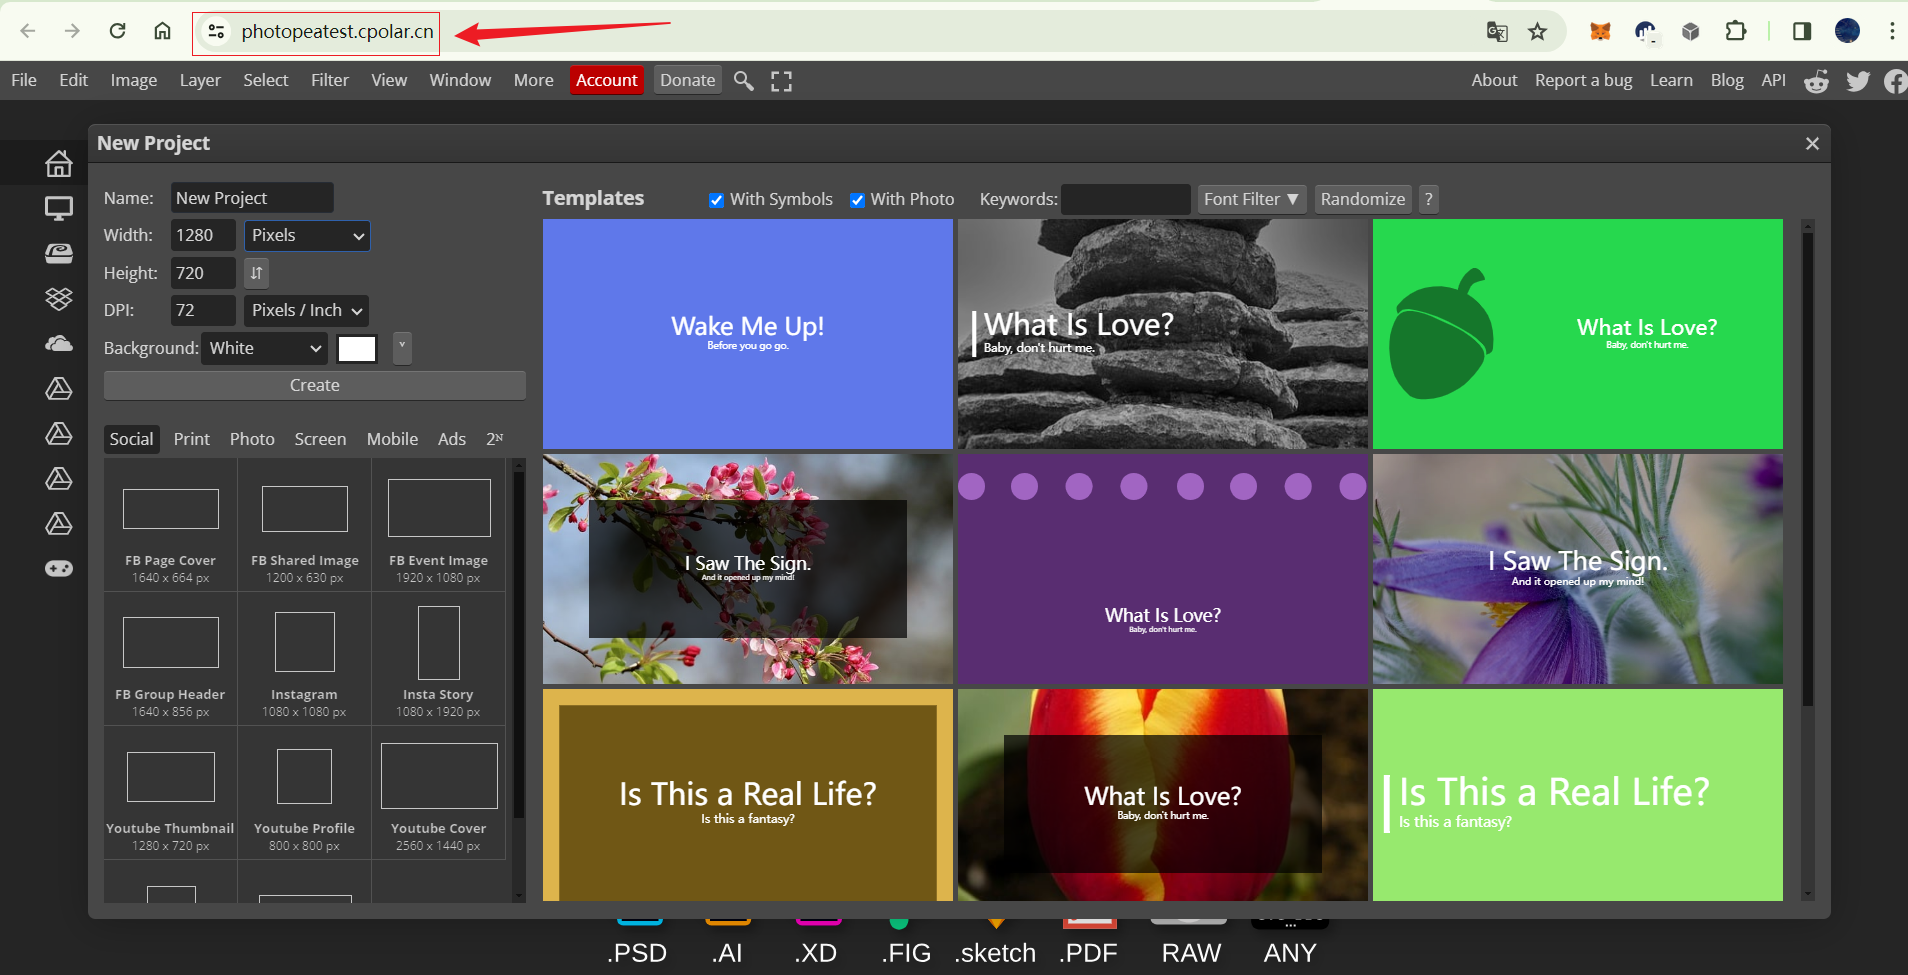Viewport: 1908px width, 975px height.
Task: Click the templates list vertical scrollbar
Action: coord(1807,470)
